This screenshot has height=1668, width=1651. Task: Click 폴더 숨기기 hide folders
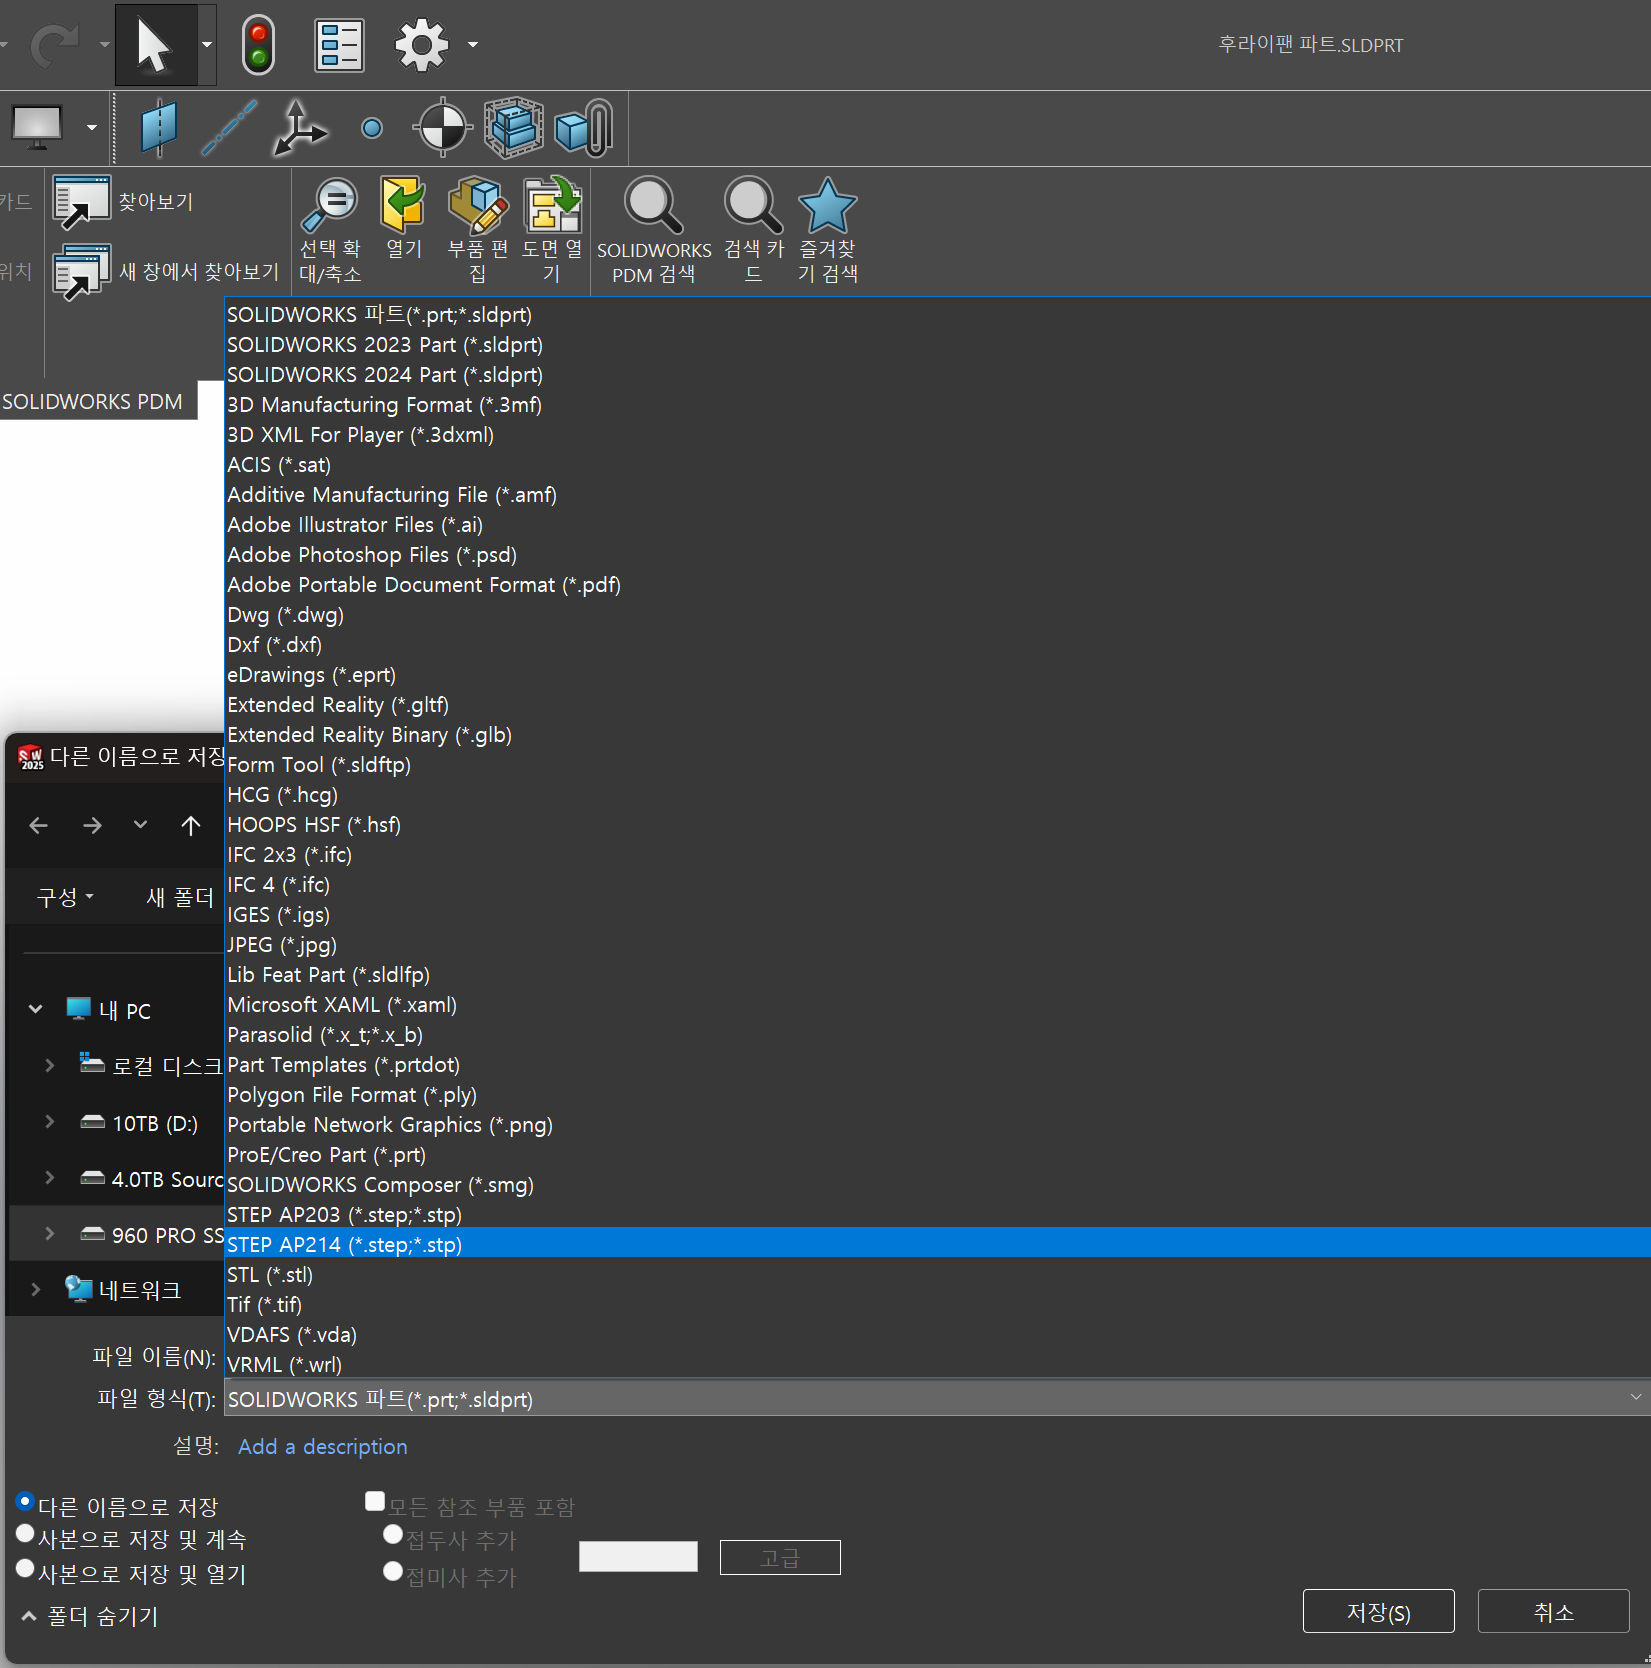90,1616
